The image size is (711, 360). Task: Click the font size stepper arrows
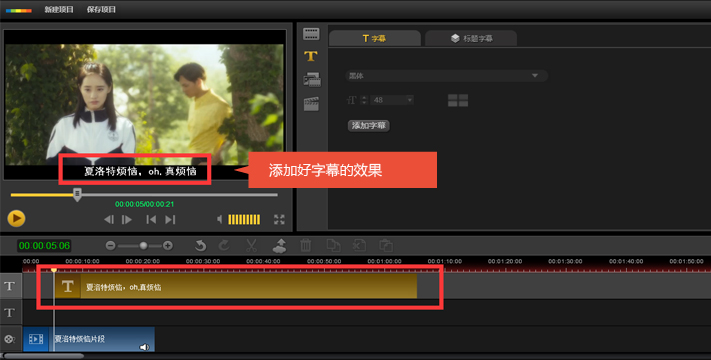click(x=364, y=100)
